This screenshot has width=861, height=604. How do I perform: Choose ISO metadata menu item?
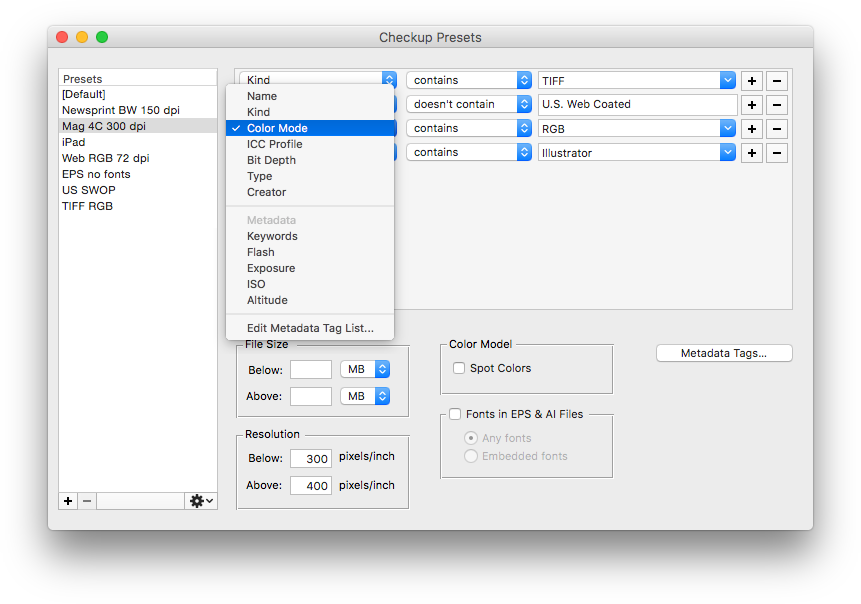[310, 284]
